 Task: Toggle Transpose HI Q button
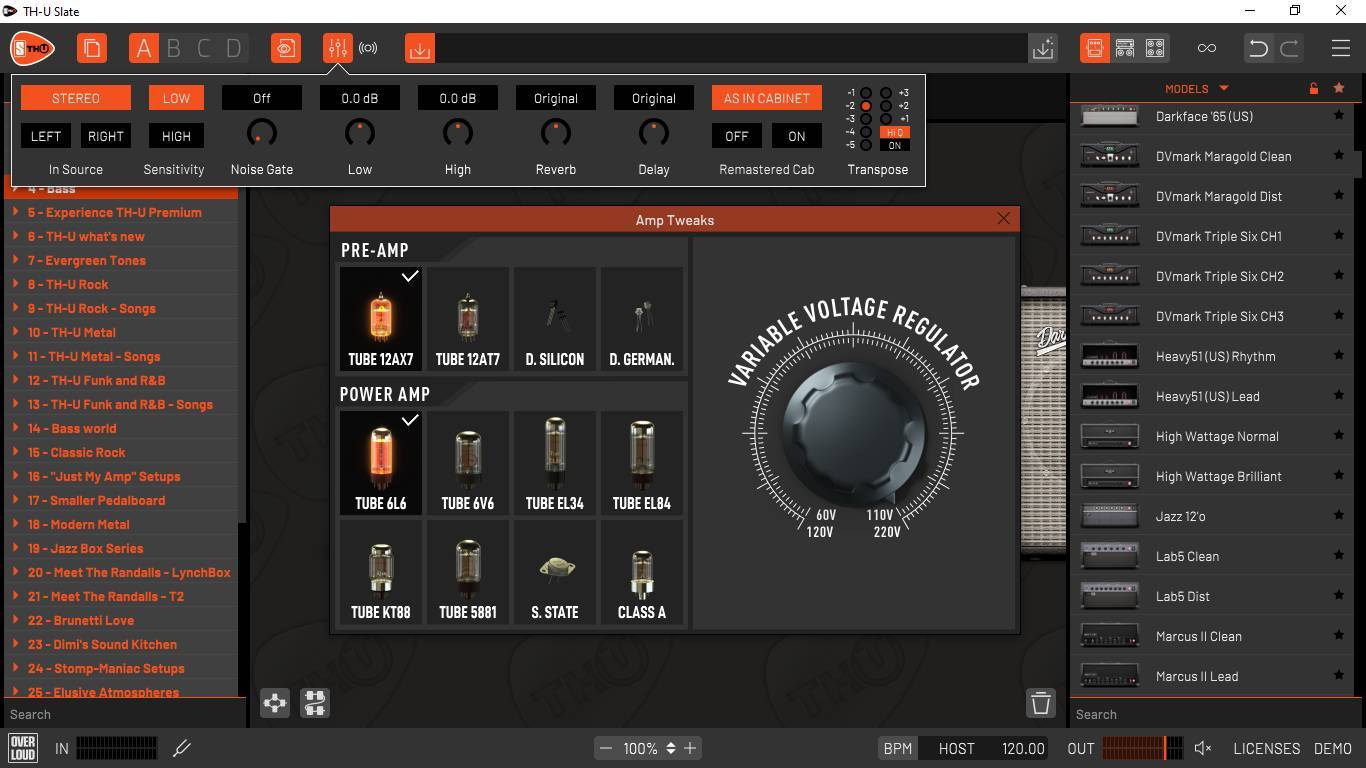(895, 132)
